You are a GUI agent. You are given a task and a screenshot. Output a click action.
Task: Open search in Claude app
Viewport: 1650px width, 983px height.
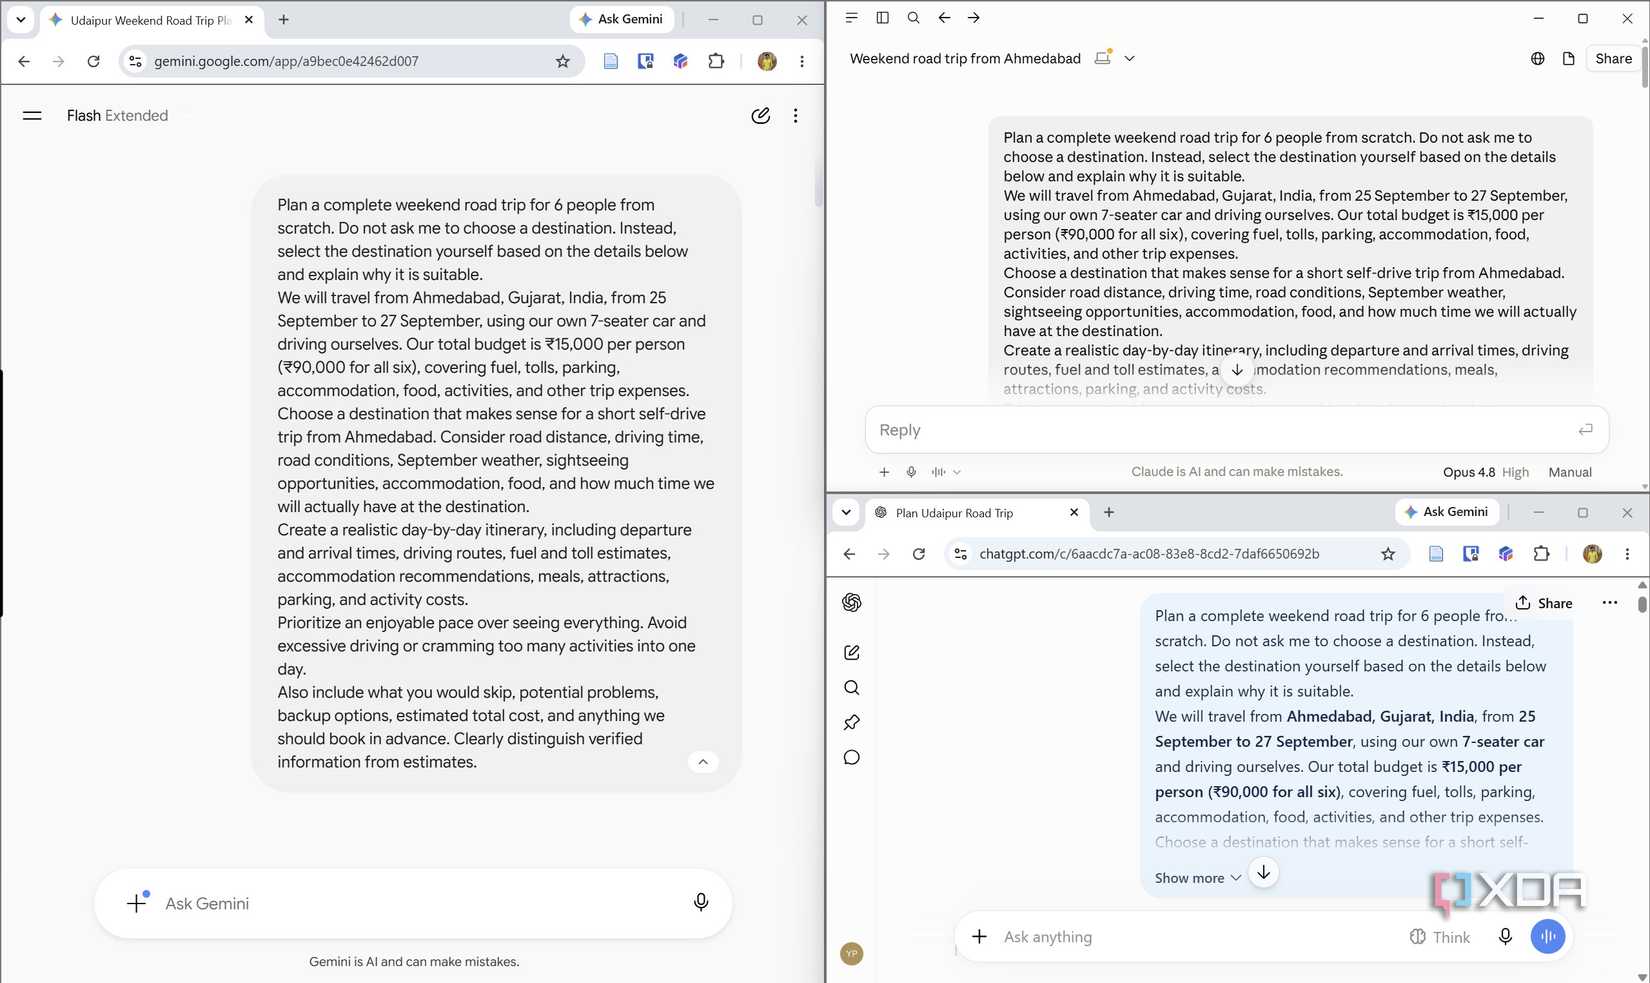(913, 18)
